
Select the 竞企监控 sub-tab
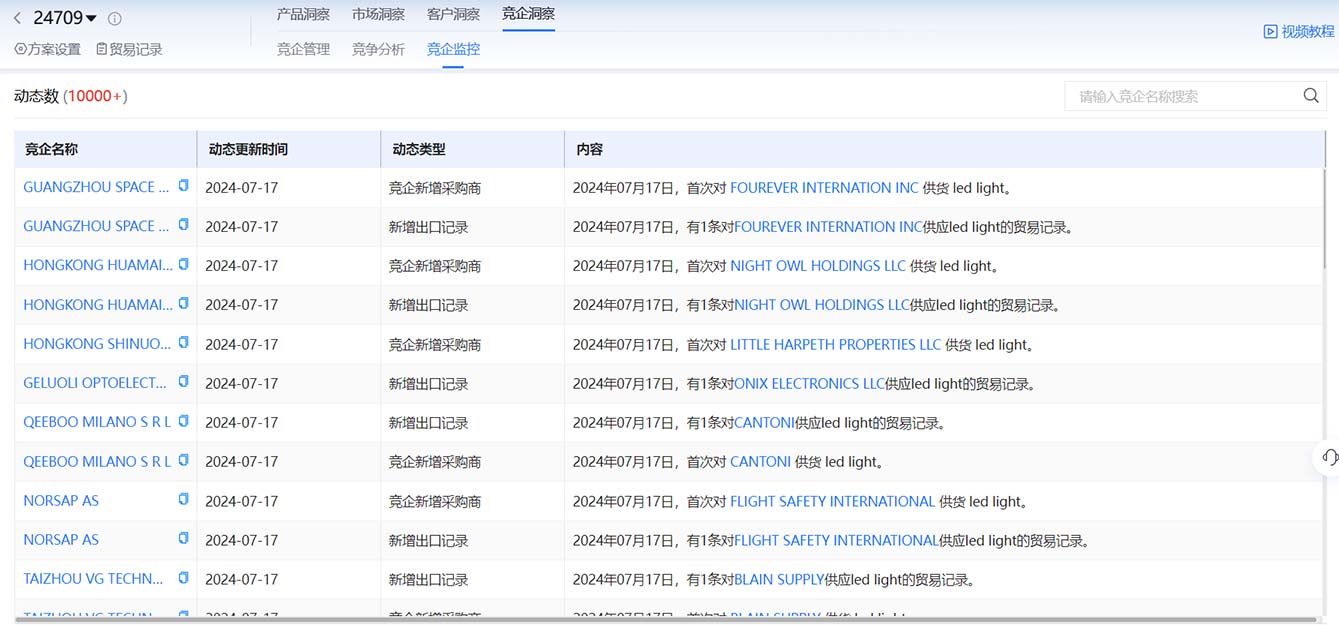453,49
